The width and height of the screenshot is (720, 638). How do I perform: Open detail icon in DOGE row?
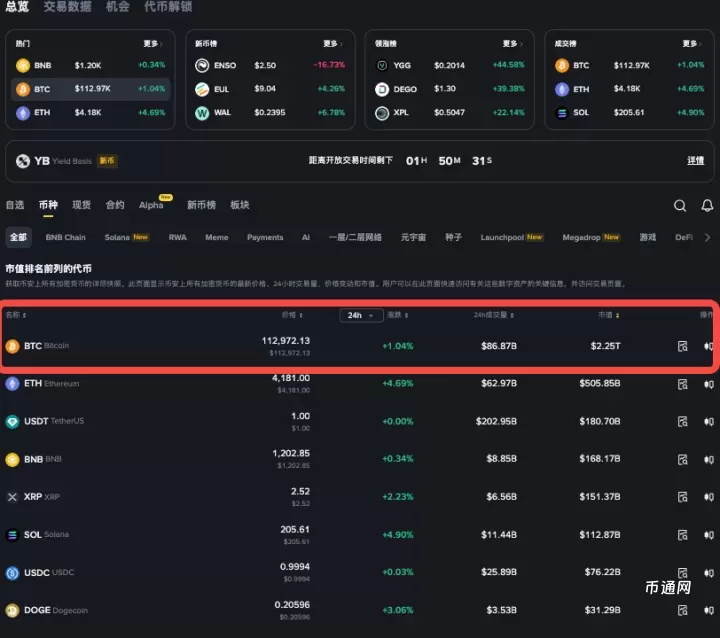coord(683,610)
